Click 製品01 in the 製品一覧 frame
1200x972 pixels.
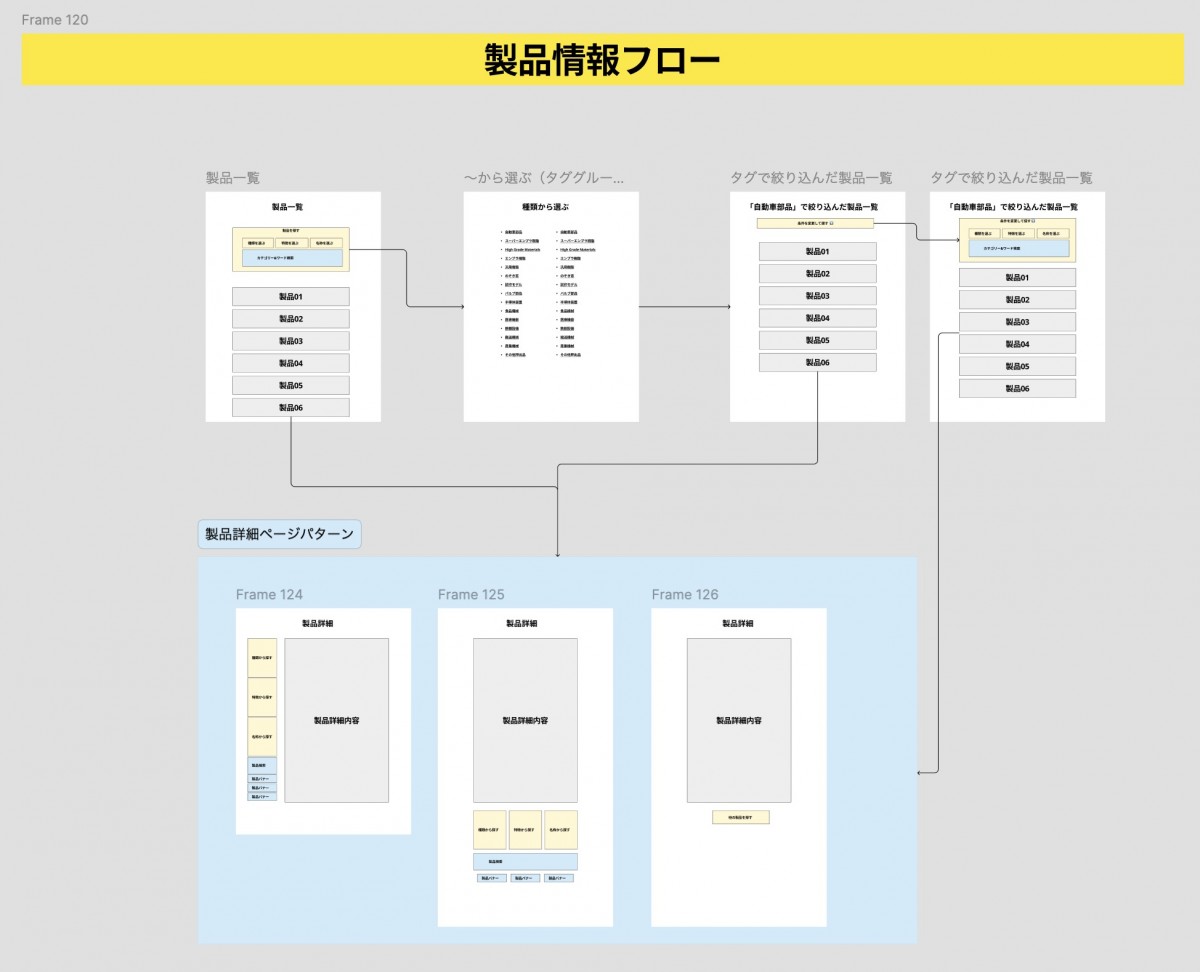(290, 297)
